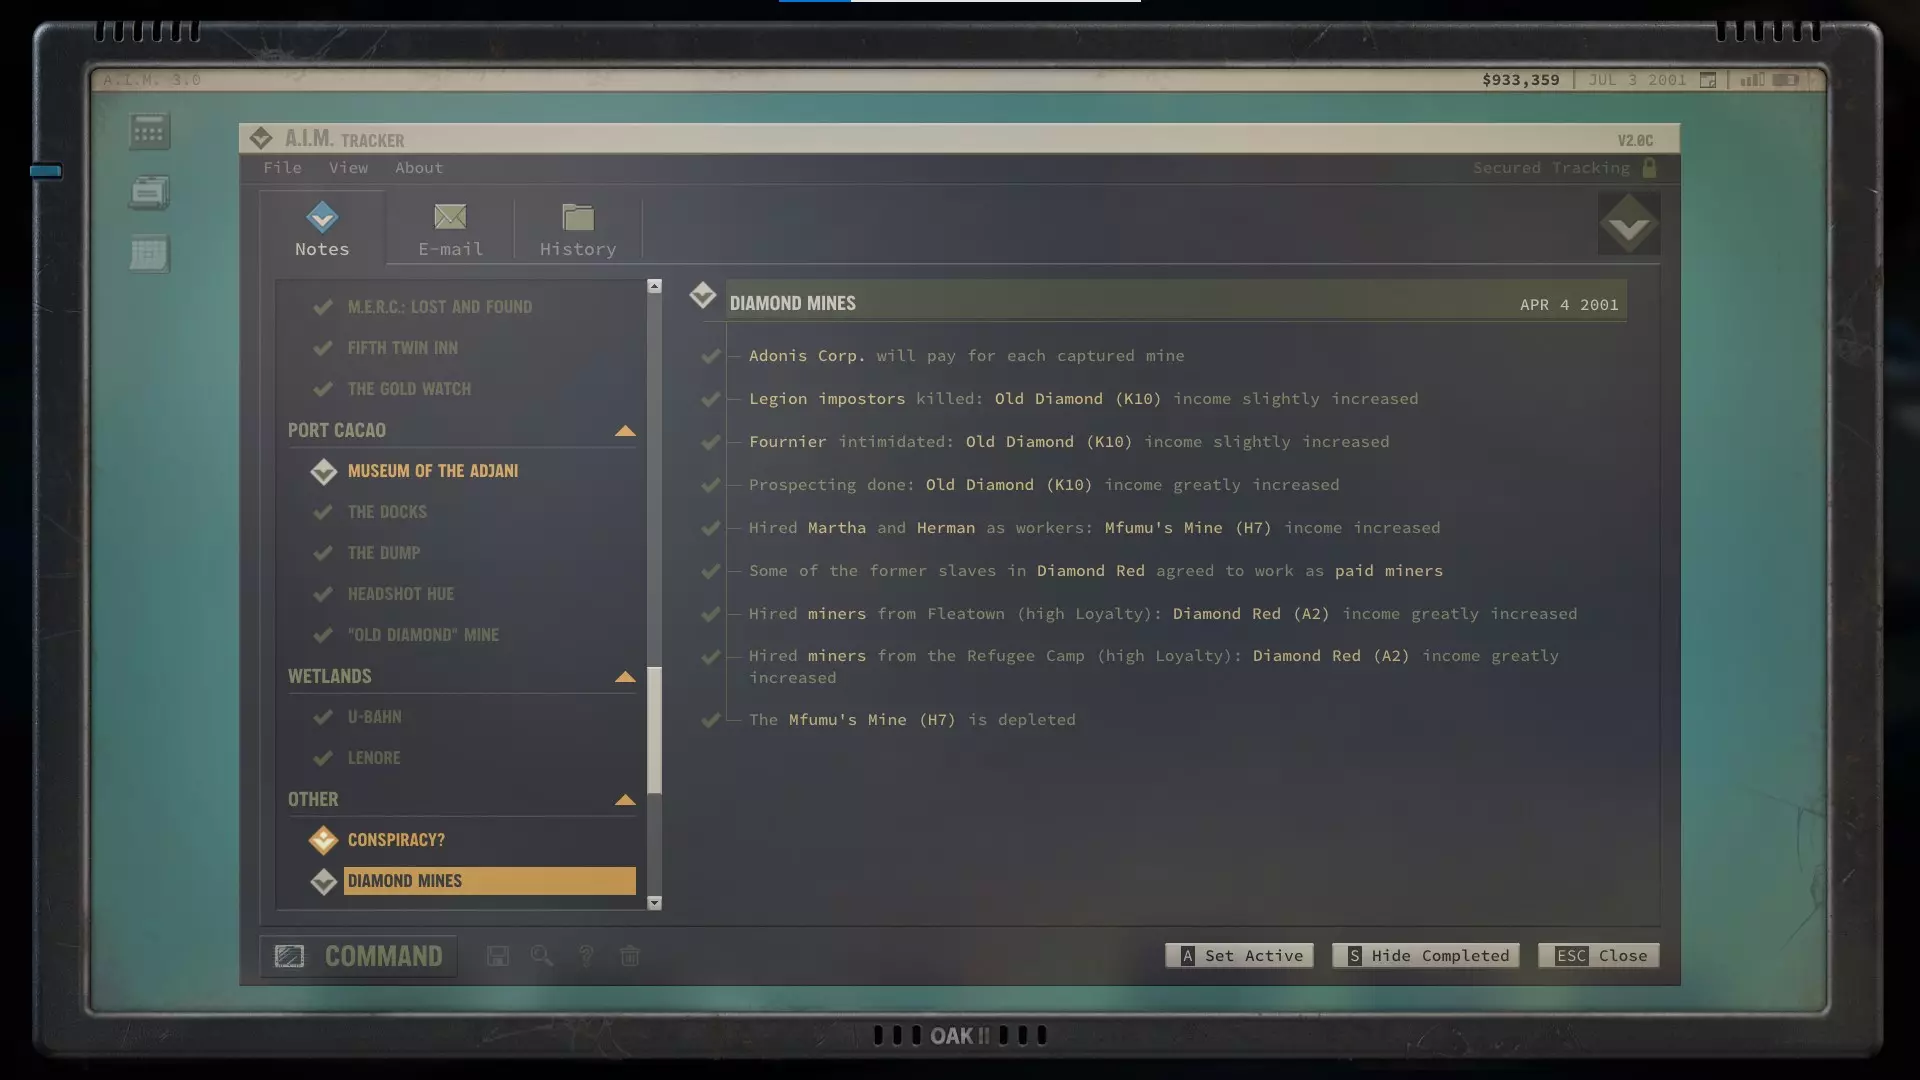Click the Hide Completed button
1920x1080 pixels.
coord(1426,956)
